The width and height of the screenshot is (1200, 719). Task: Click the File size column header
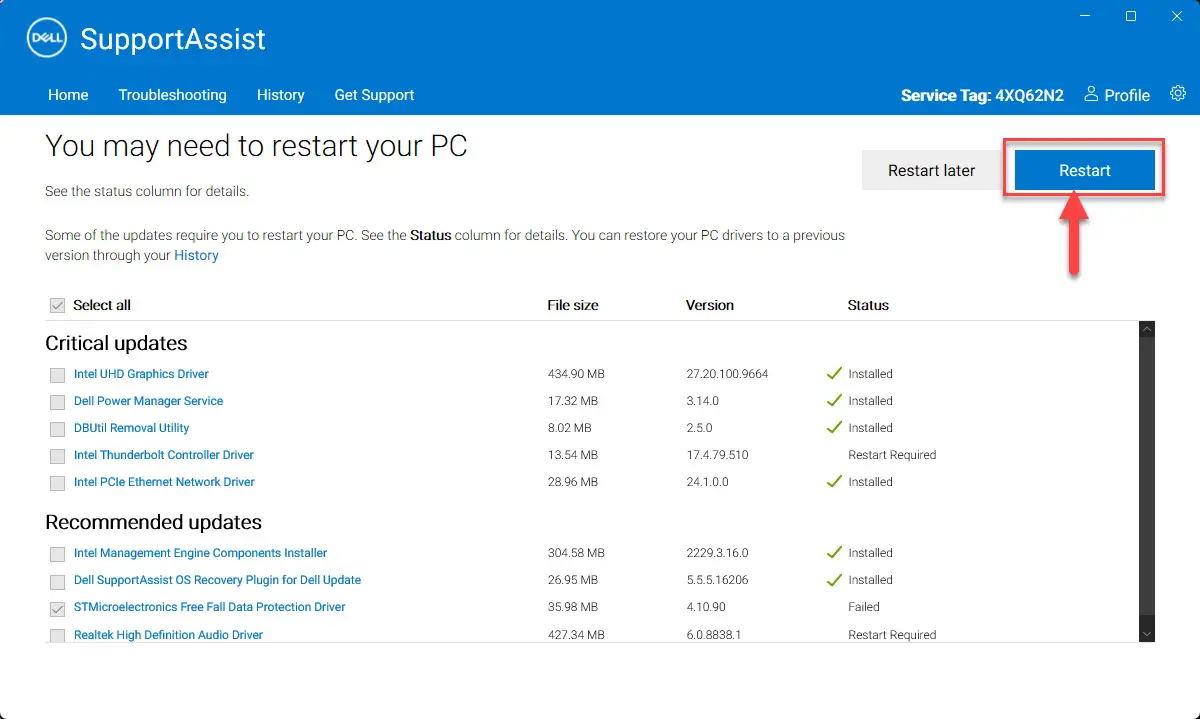pos(573,305)
